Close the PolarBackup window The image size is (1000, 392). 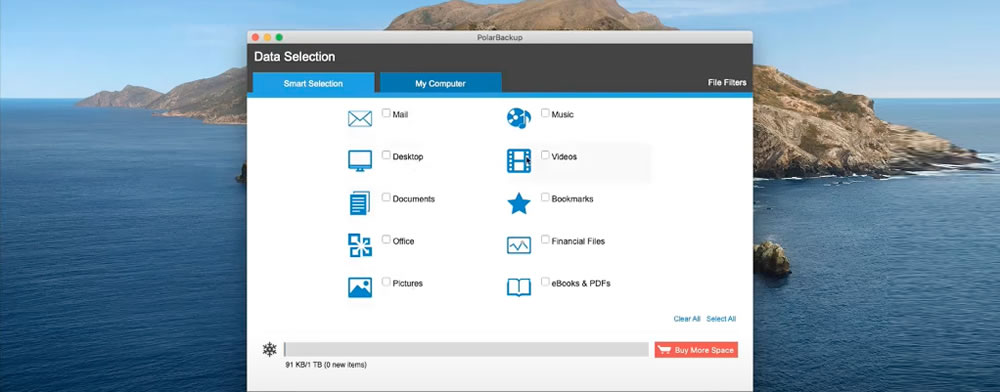[256, 38]
